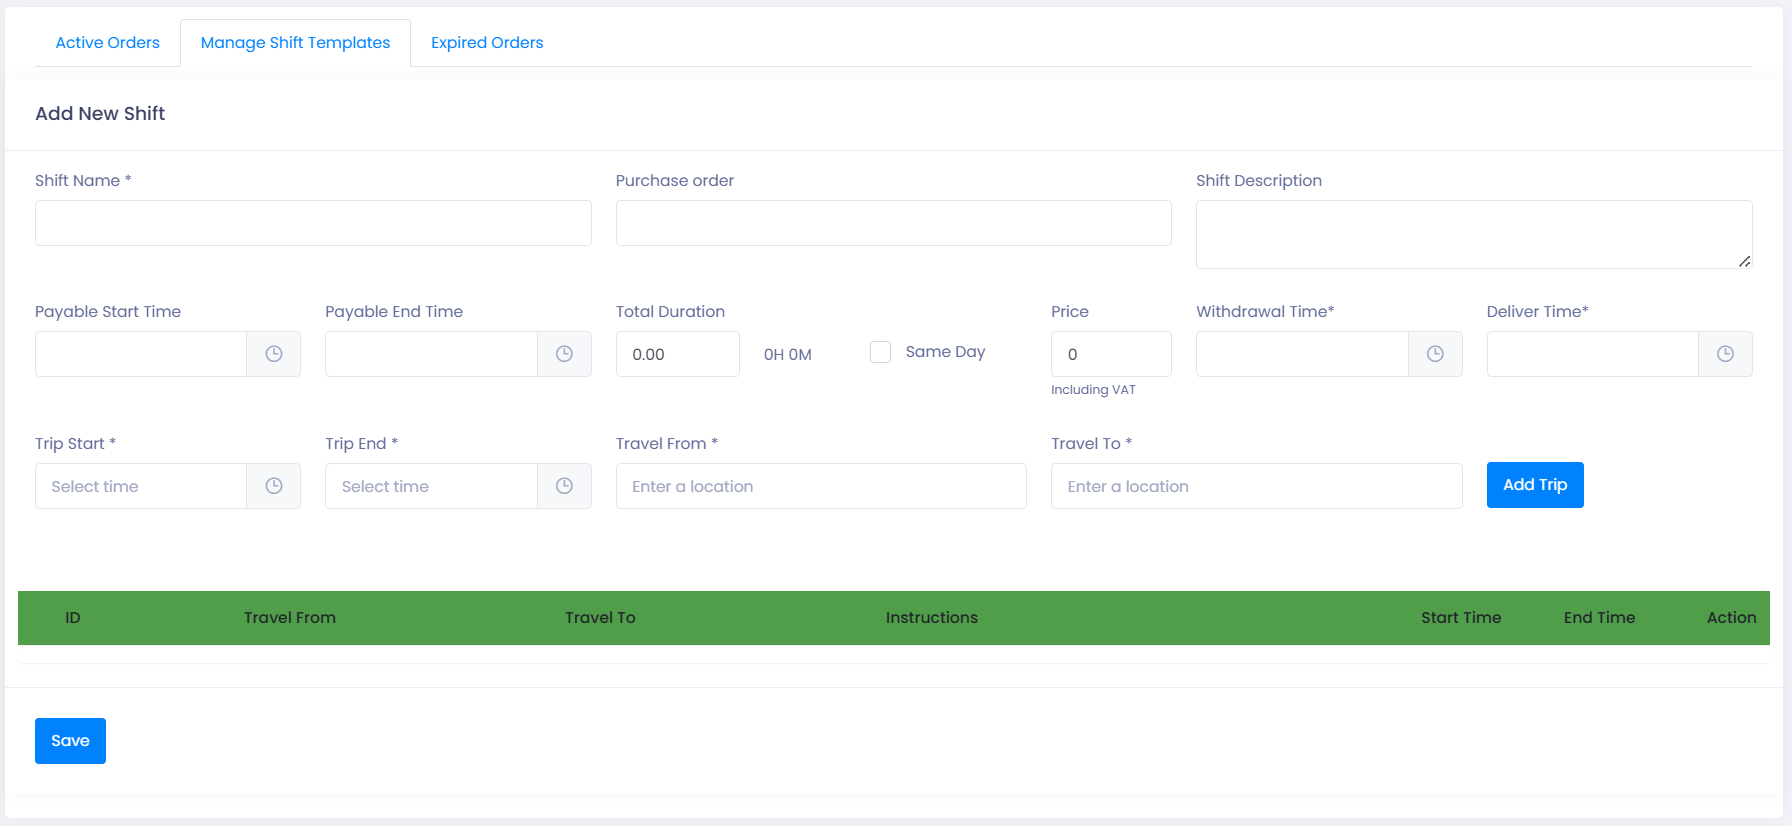Image resolution: width=1792 pixels, height=826 pixels.
Task: Click the End Time column header
Action: coord(1599,618)
